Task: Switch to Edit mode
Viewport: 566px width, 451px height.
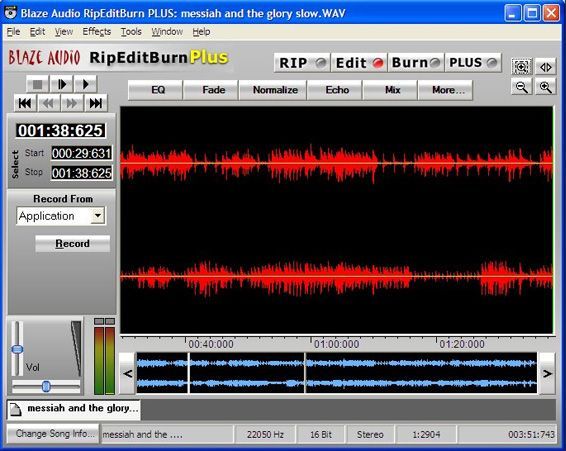Action: pyautogui.click(x=359, y=63)
